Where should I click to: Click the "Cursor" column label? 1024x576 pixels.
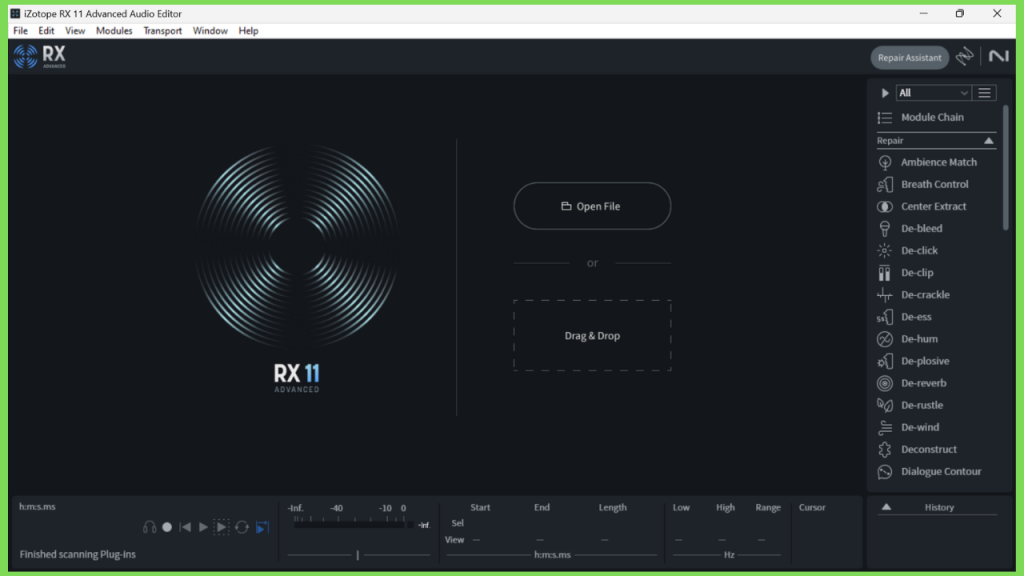(812, 507)
